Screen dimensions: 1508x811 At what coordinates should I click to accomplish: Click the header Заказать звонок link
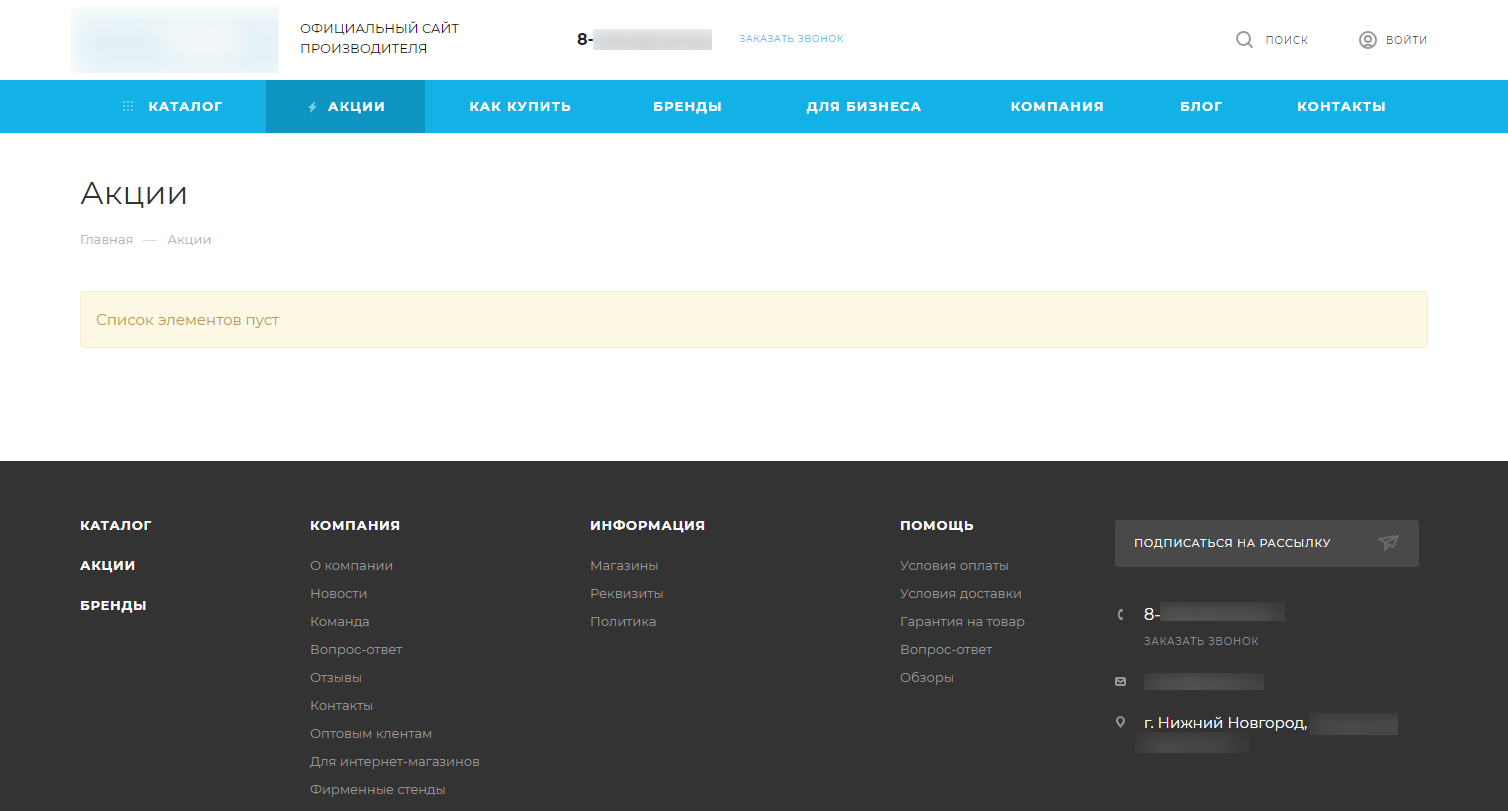coord(791,39)
